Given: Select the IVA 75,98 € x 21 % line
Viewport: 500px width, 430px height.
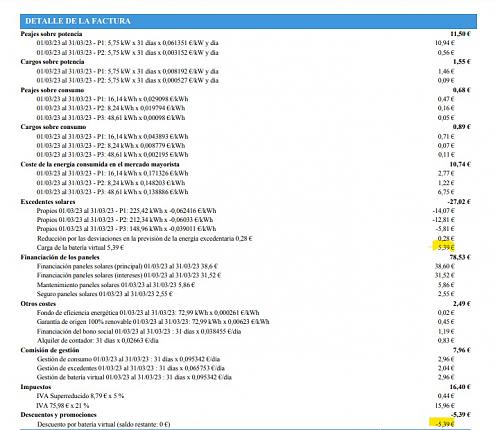Looking at the screenshot, I should tap(63, 406).
